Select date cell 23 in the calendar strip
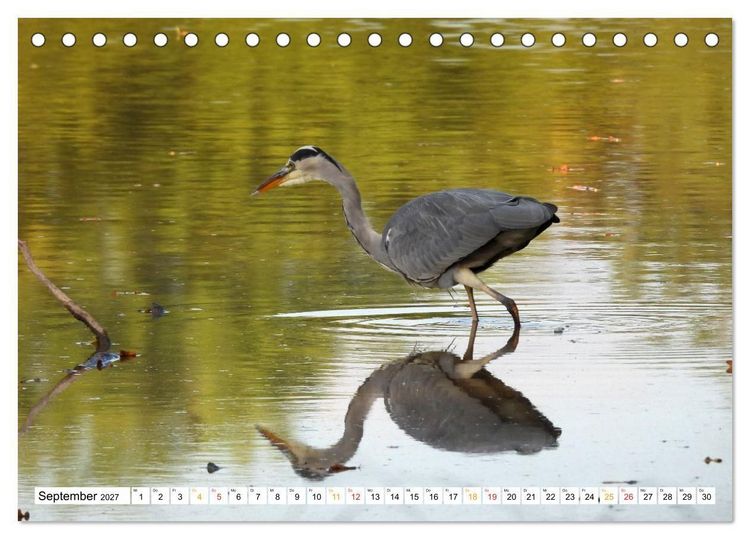 pos(570,496)
